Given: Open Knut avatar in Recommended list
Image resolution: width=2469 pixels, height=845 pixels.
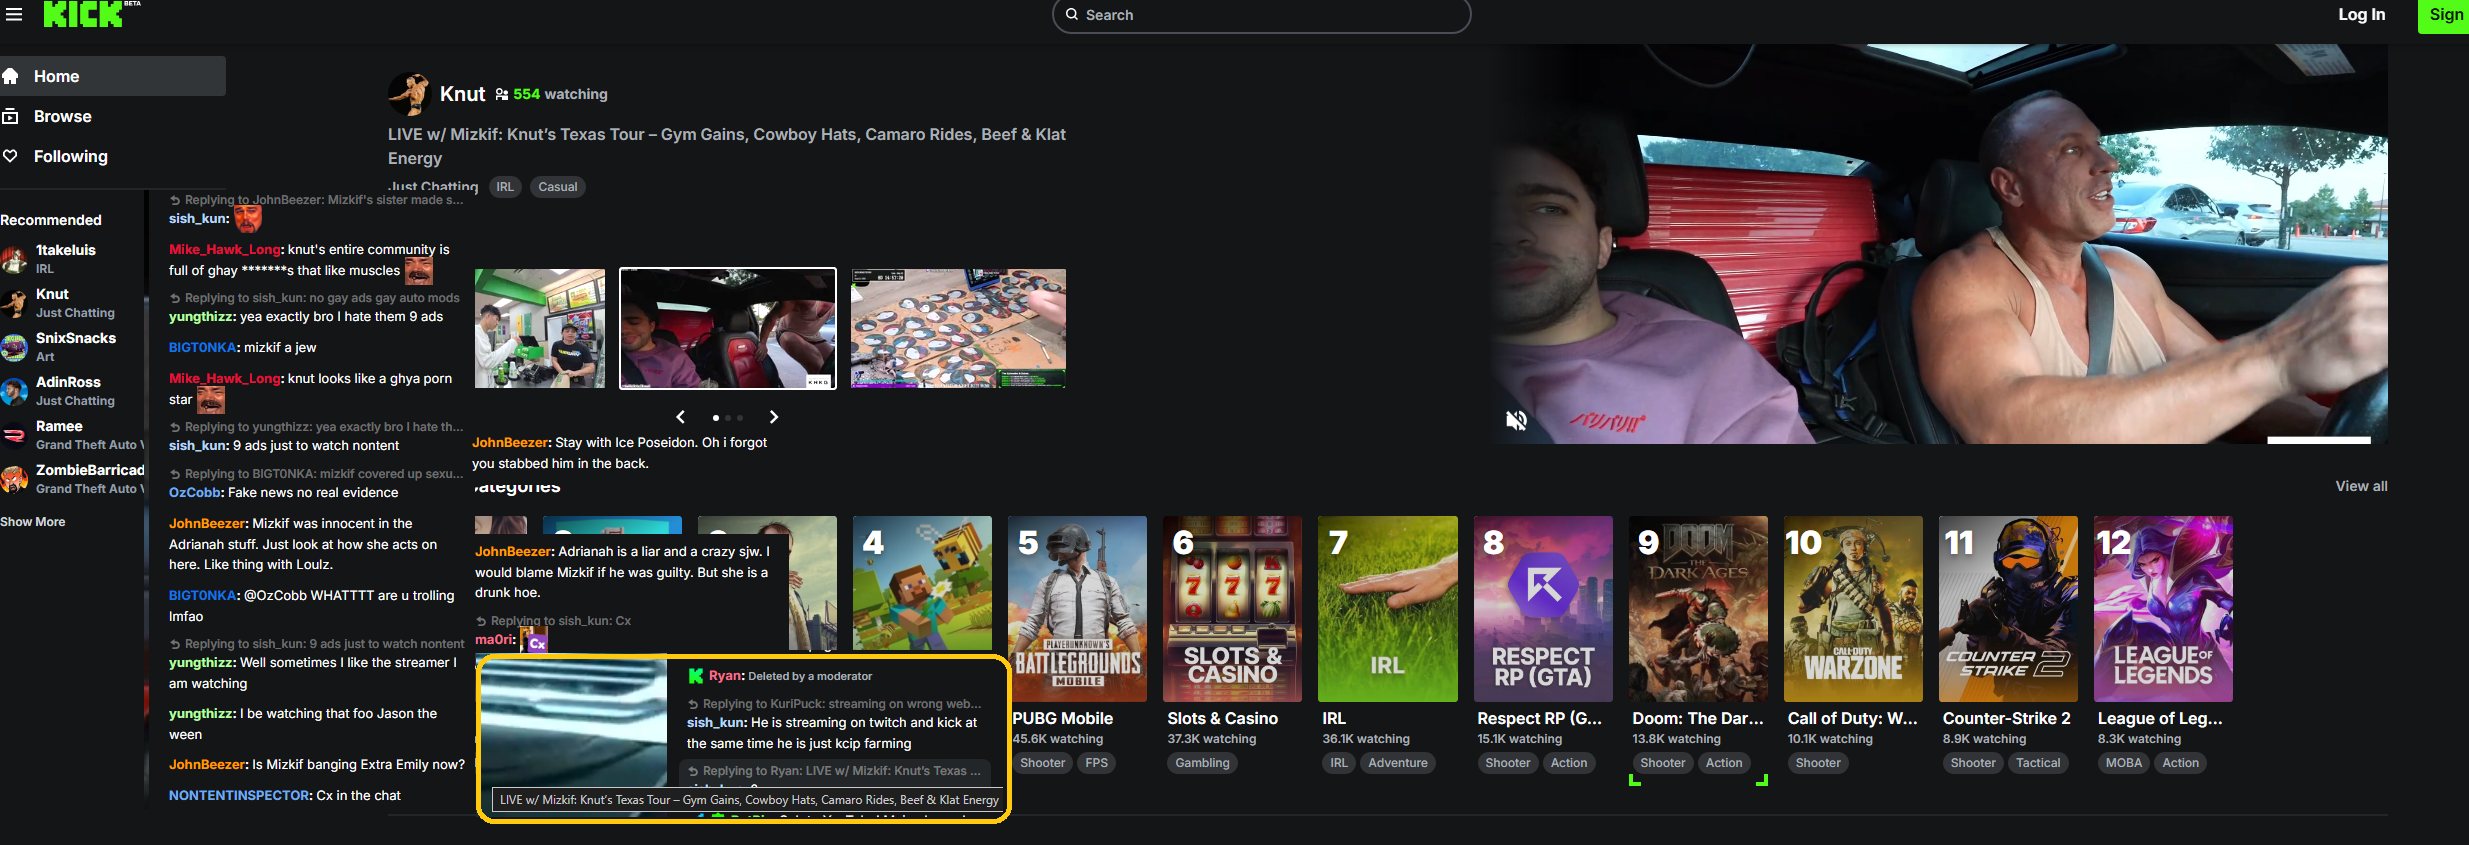Looking at the screenshot, I should 14,303.
